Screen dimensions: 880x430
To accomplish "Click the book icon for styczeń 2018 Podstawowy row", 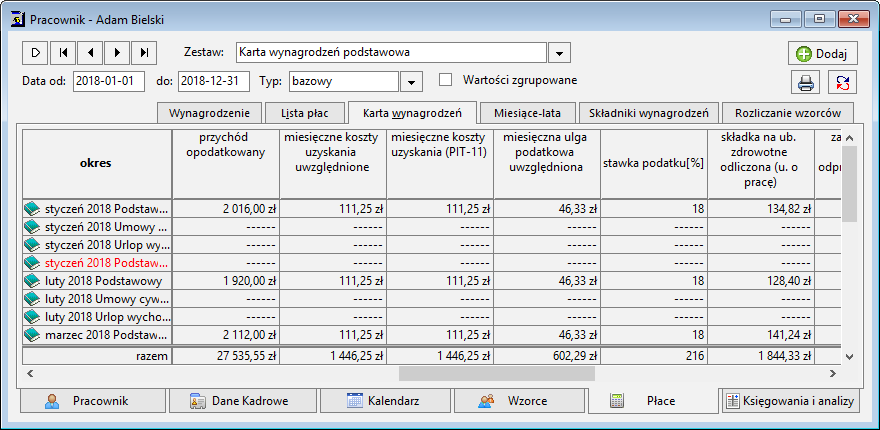I will (x=33, y=209).
